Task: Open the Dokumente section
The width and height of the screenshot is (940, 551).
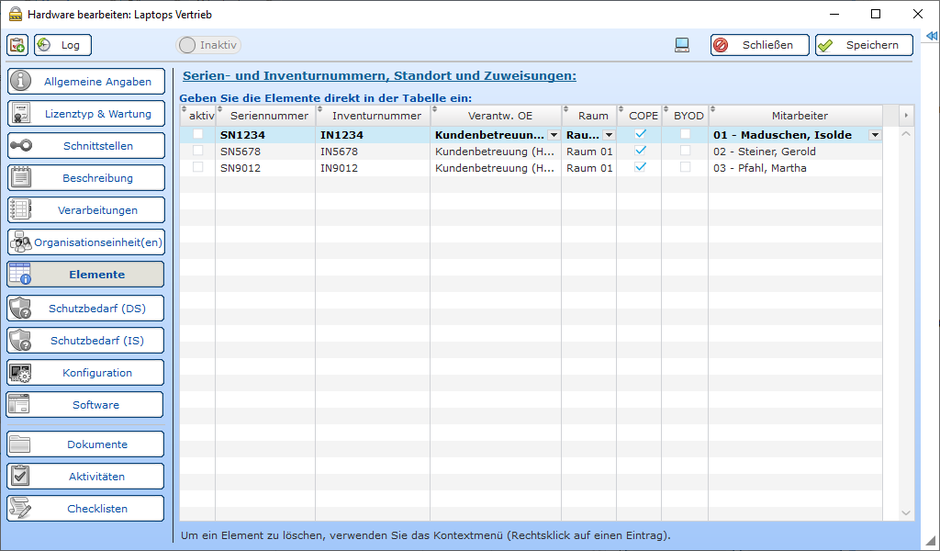Action: pos(86,444)
